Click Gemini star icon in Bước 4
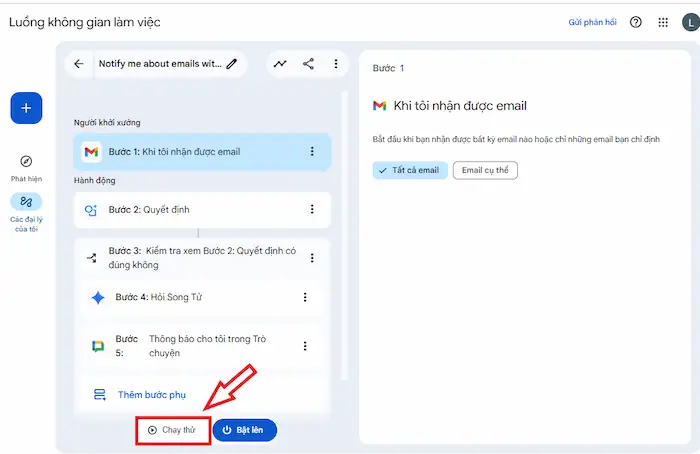 pyautogui.click(x=98, y=297)
